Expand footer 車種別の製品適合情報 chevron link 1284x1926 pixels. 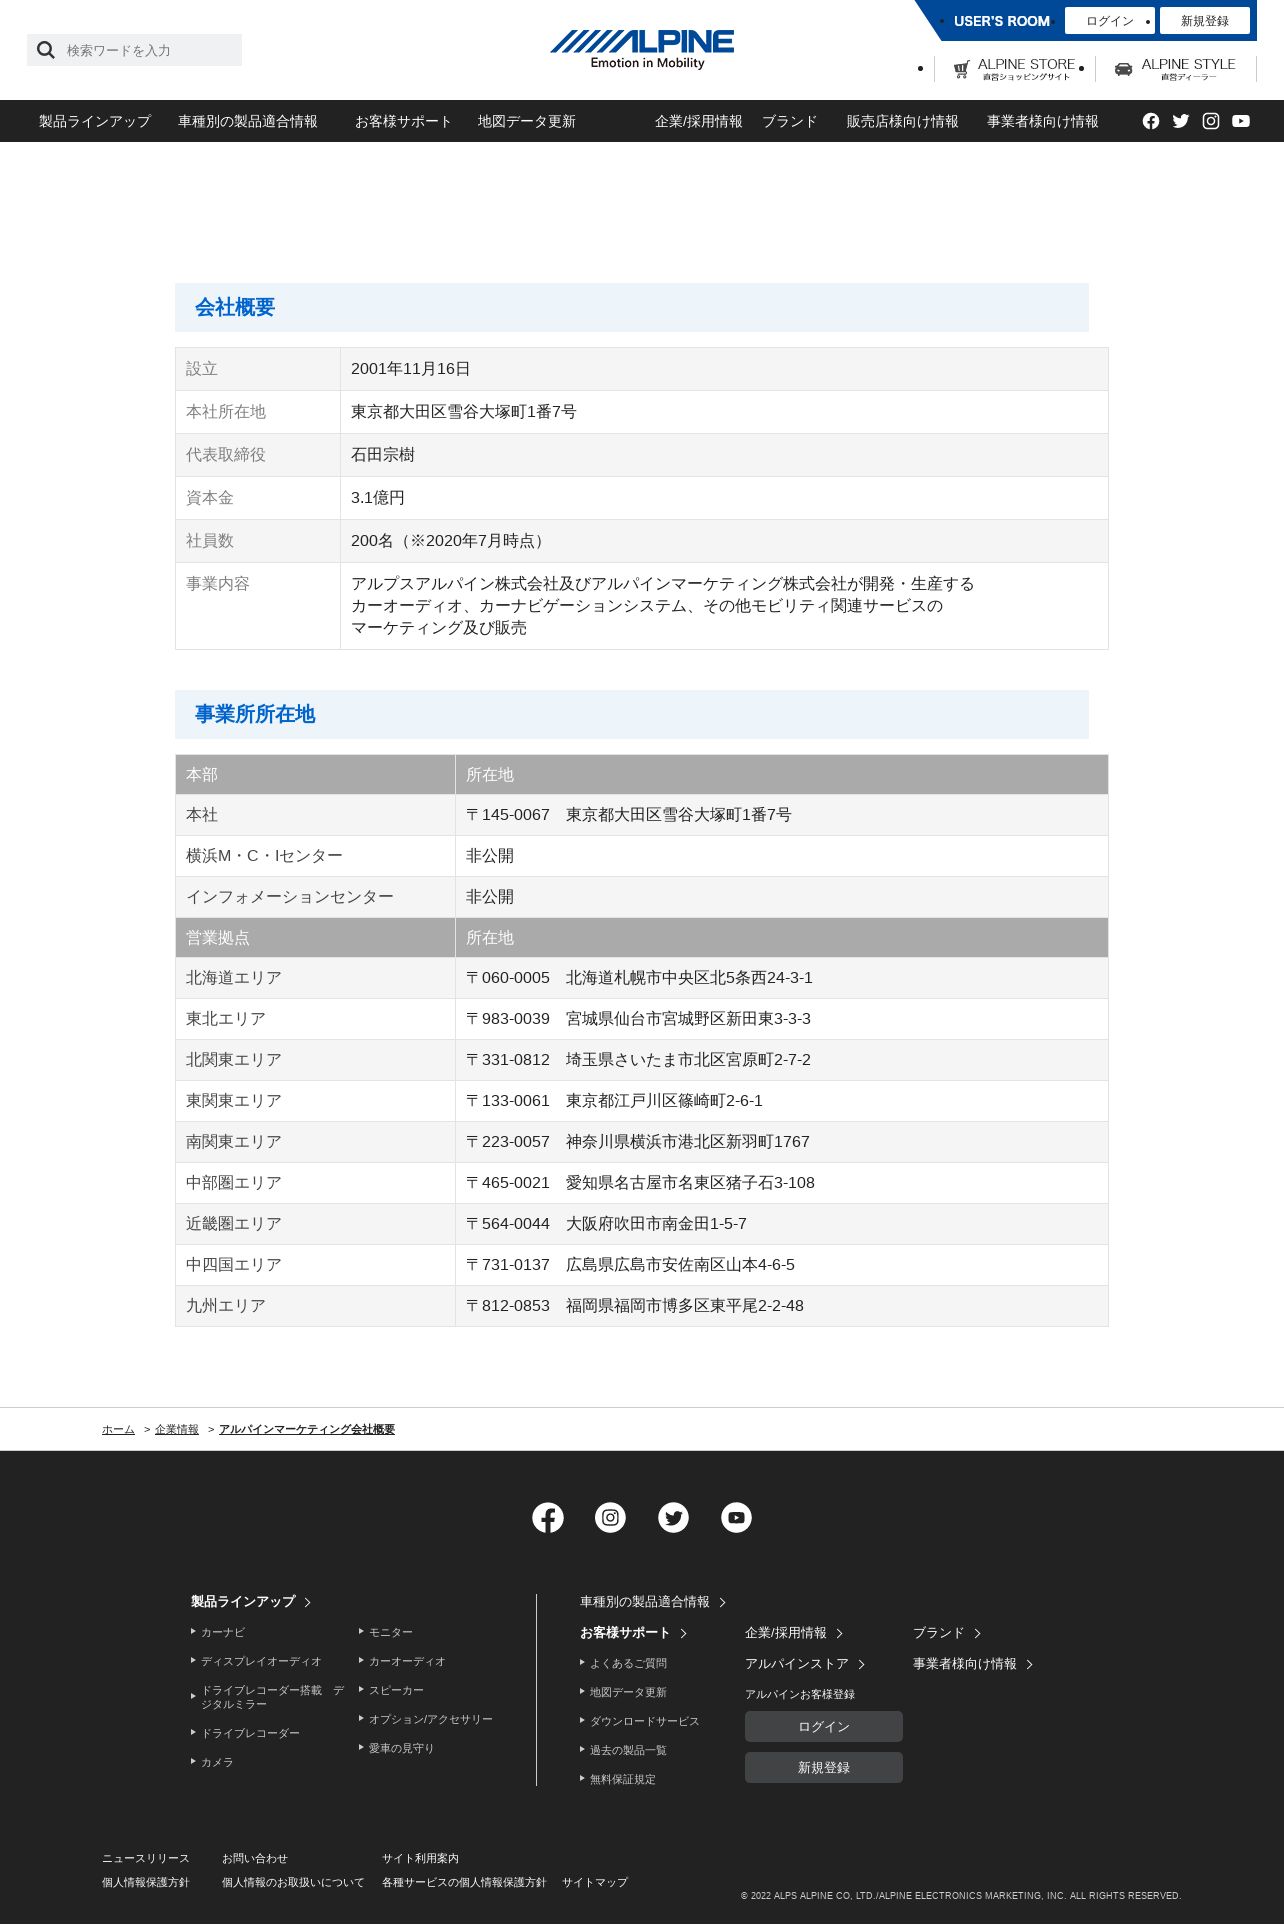tap(653, 1602)
